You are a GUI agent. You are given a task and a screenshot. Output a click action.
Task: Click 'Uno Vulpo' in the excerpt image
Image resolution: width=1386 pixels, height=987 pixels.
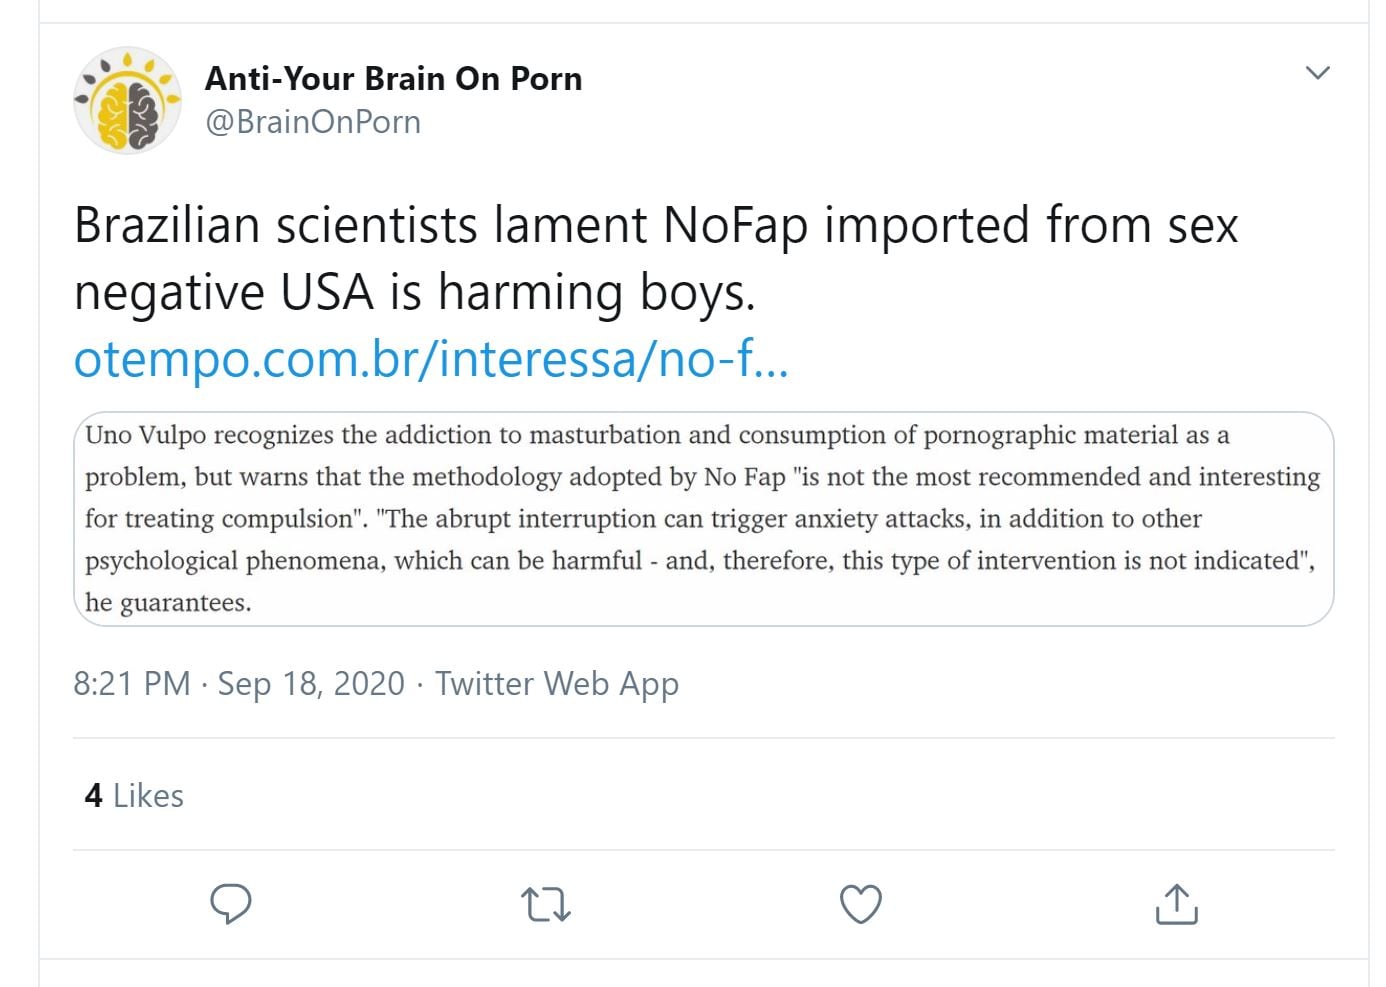[x=145, y=436]
